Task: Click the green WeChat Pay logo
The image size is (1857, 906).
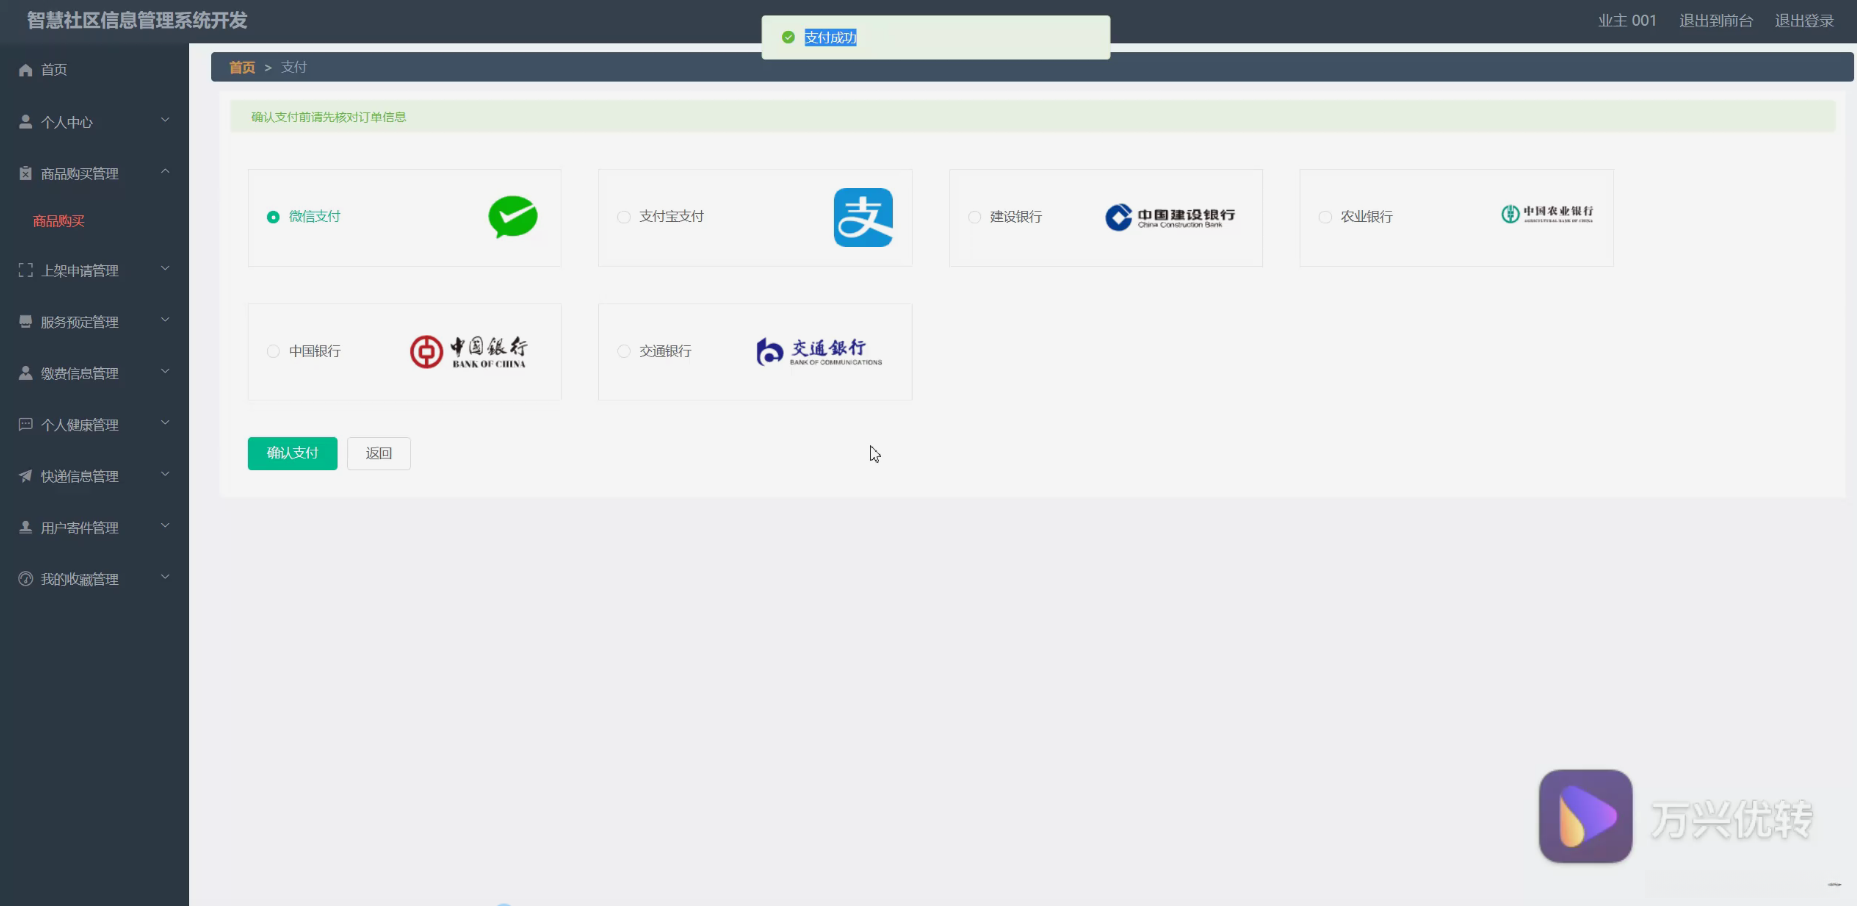Action: click(513, 217)
